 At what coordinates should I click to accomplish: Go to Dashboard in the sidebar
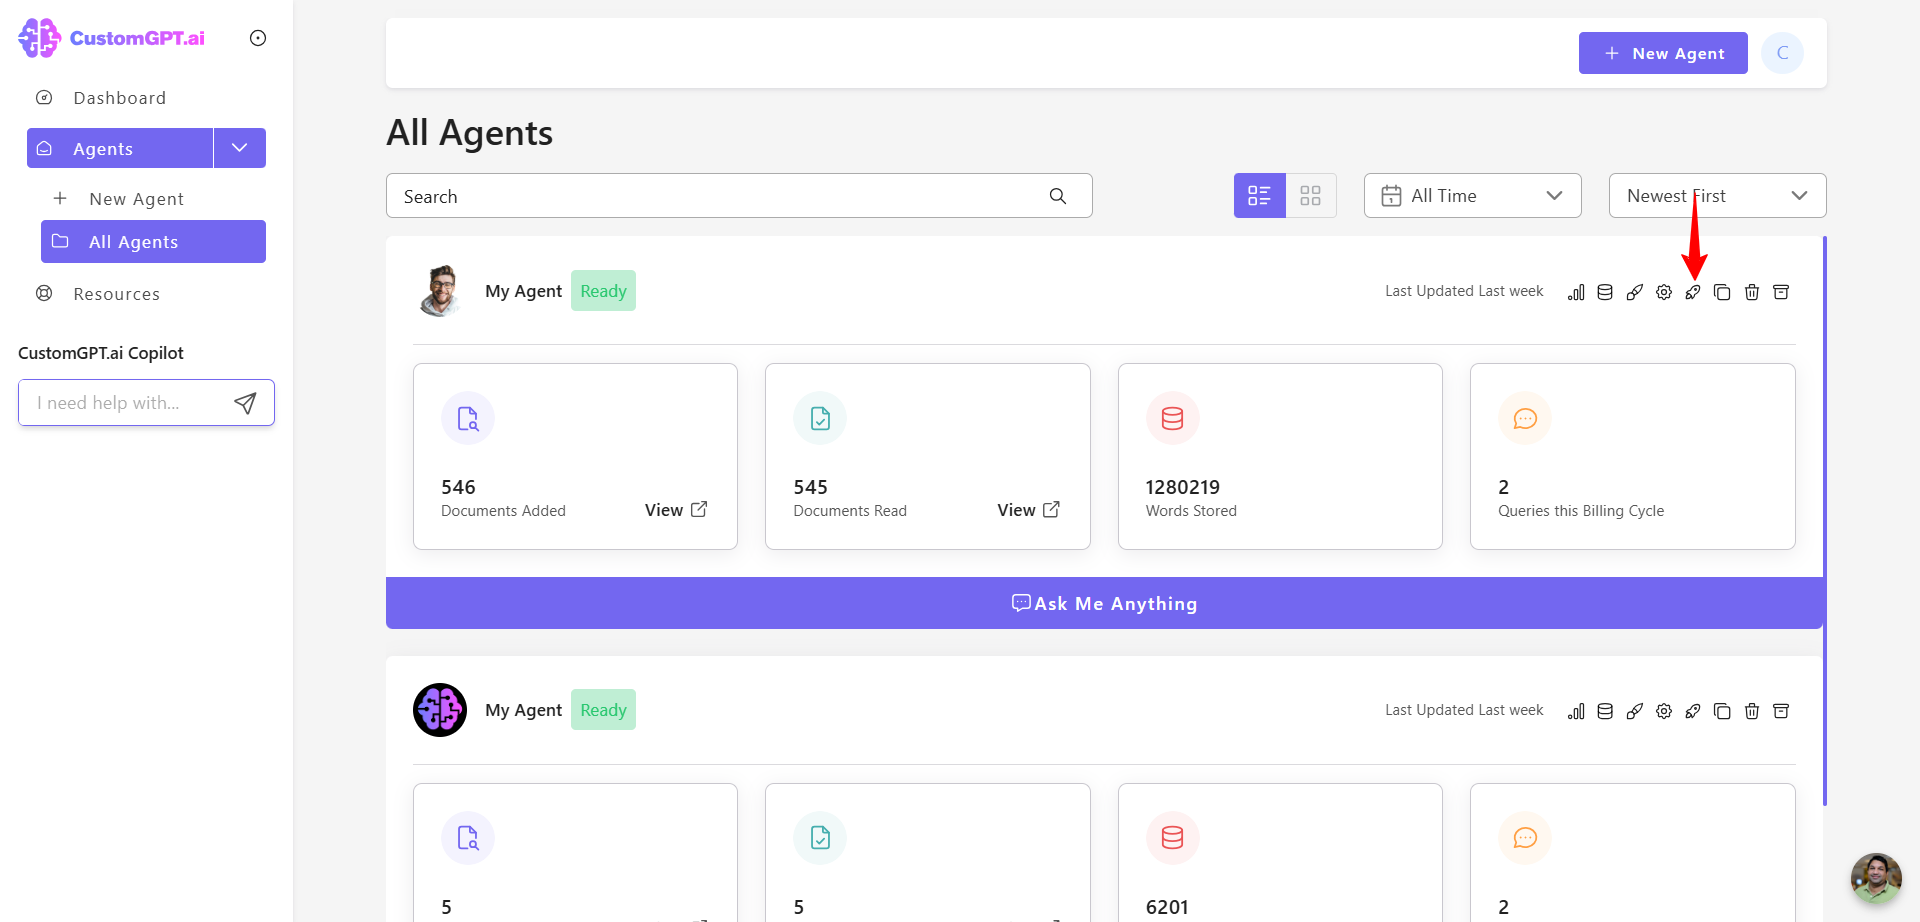coord(119,98)
